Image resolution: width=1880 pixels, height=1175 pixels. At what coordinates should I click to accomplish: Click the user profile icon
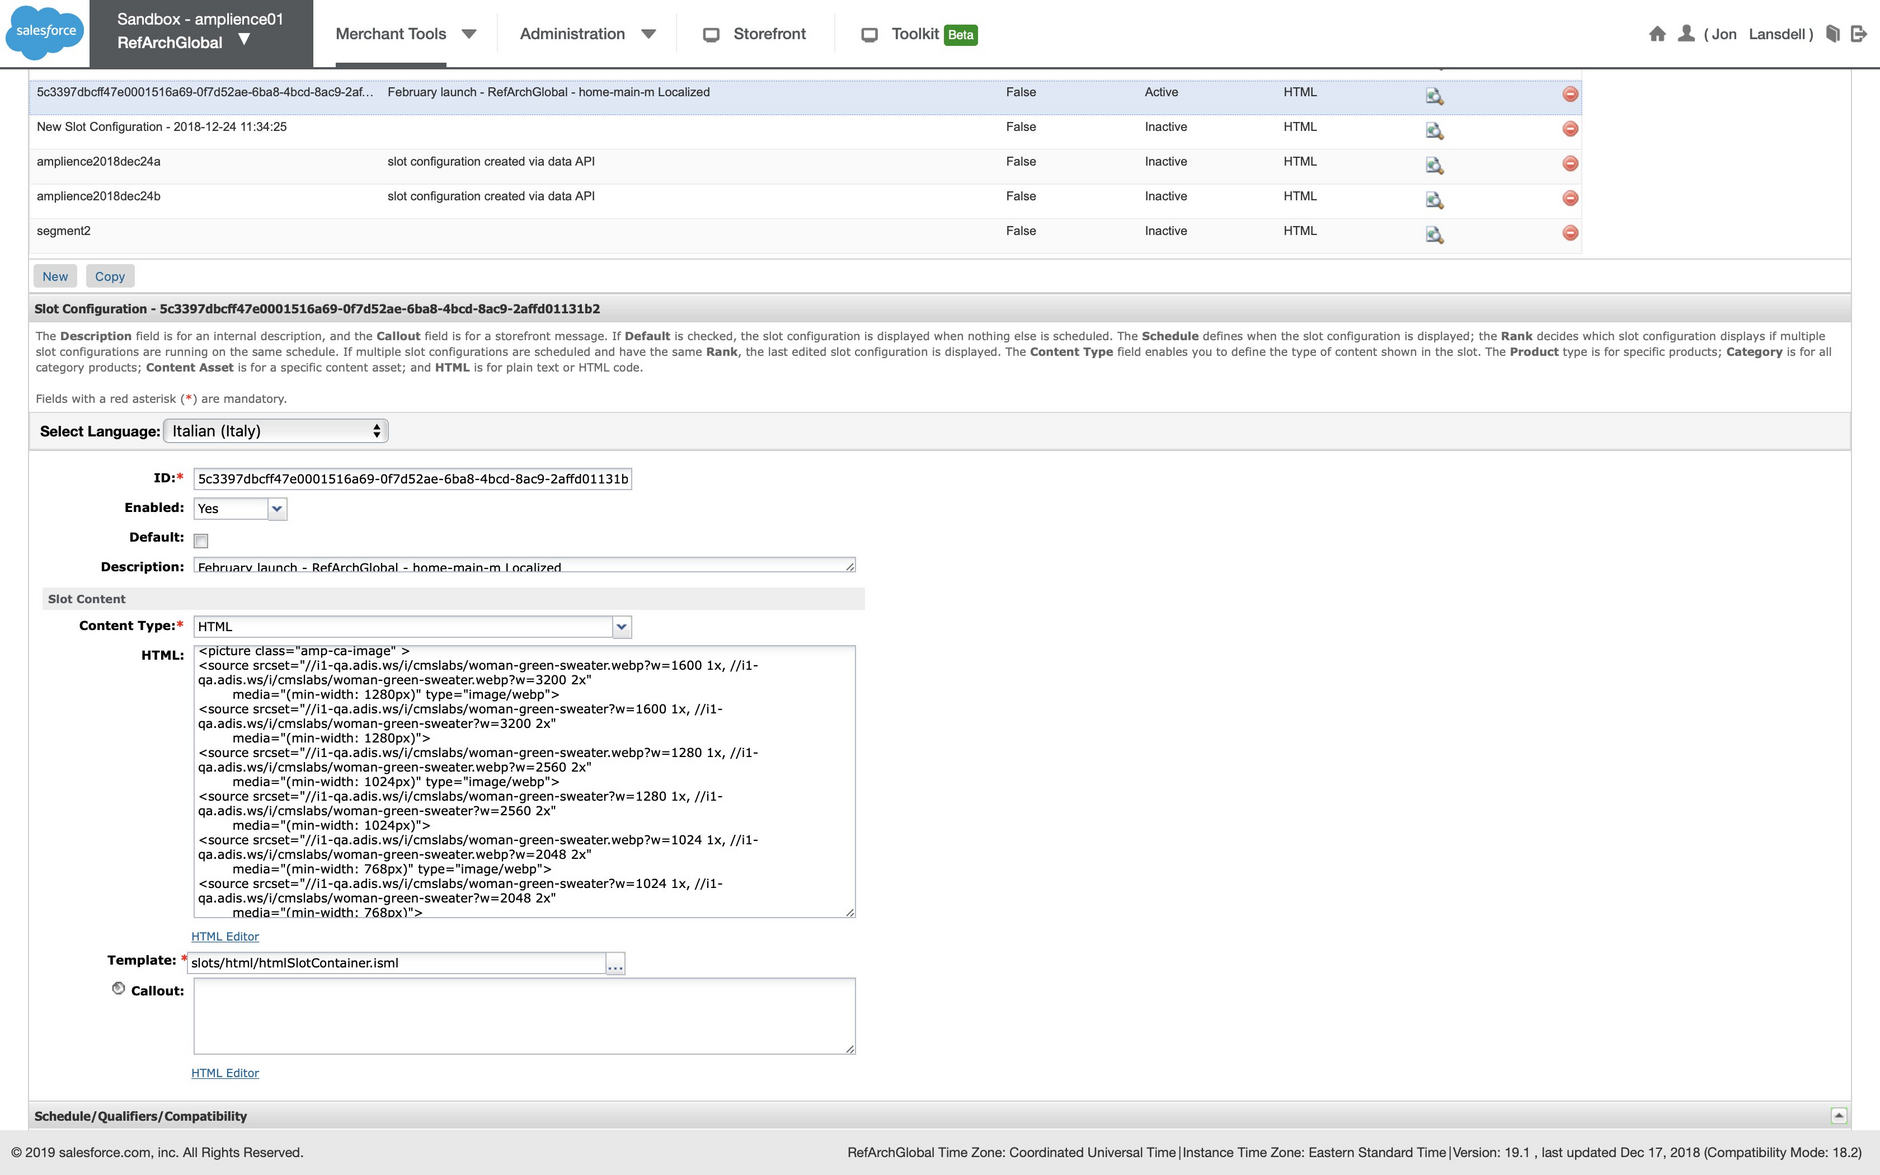click(1686, 34)
